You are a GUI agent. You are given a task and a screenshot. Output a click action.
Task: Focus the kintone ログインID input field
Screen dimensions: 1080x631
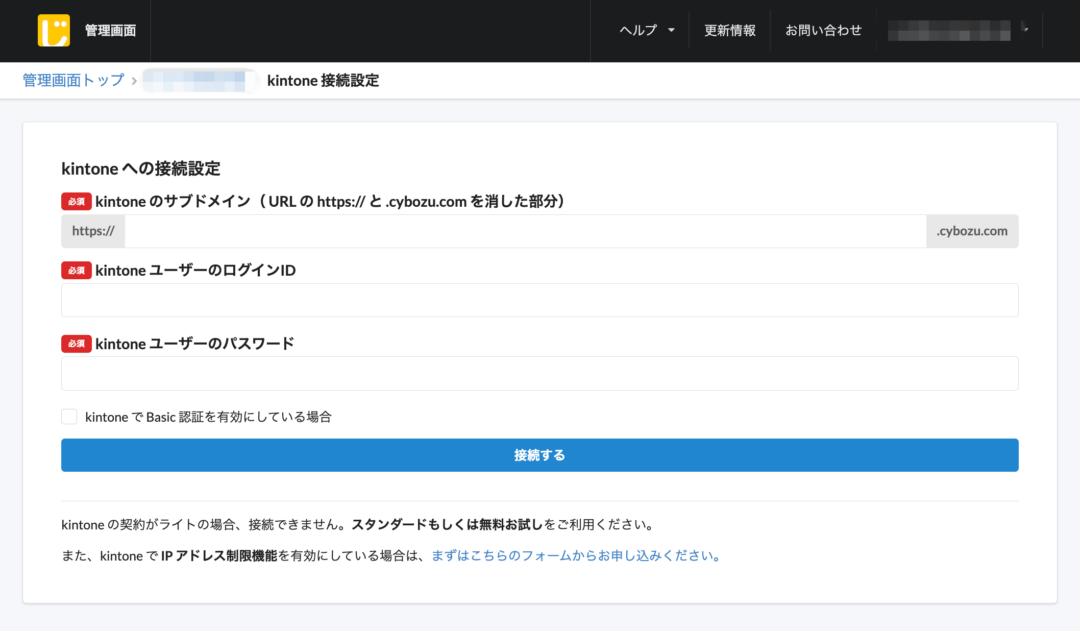540,300
